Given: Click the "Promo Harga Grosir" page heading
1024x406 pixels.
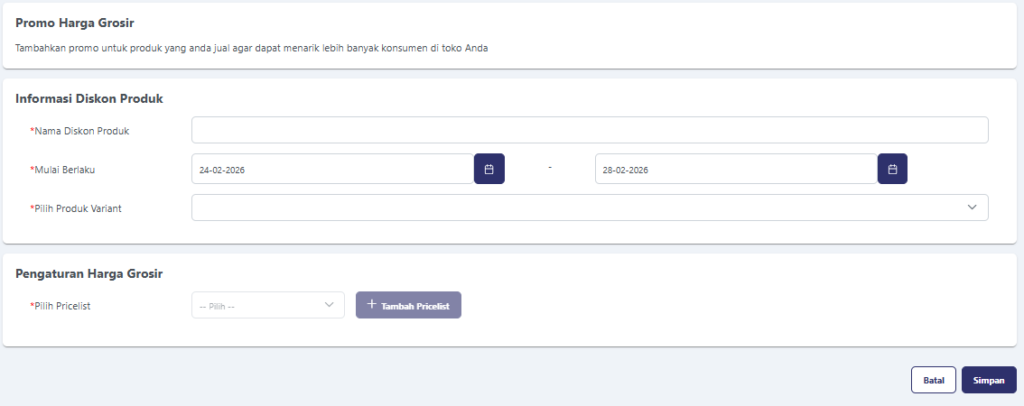Looking at the screenshot, I should [x=75, y=22].
